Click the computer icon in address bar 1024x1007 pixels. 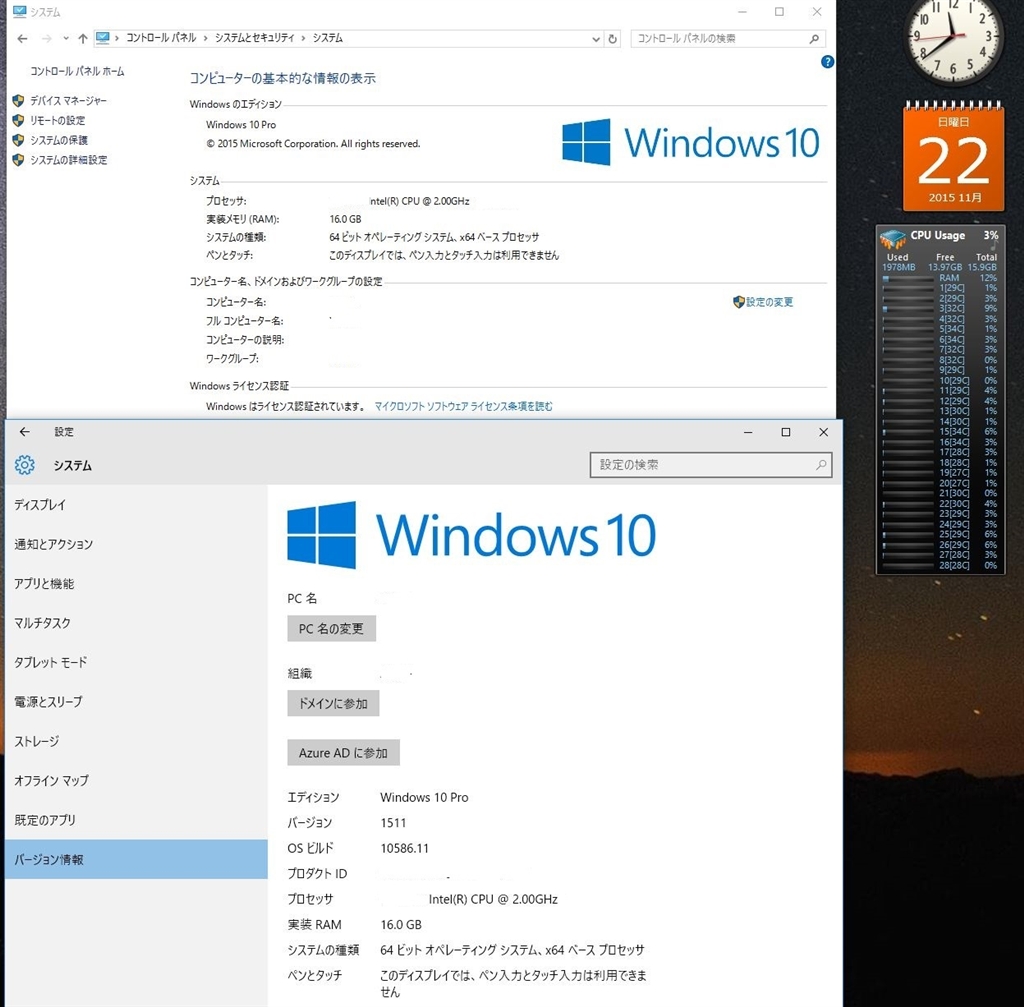point(103,38)
